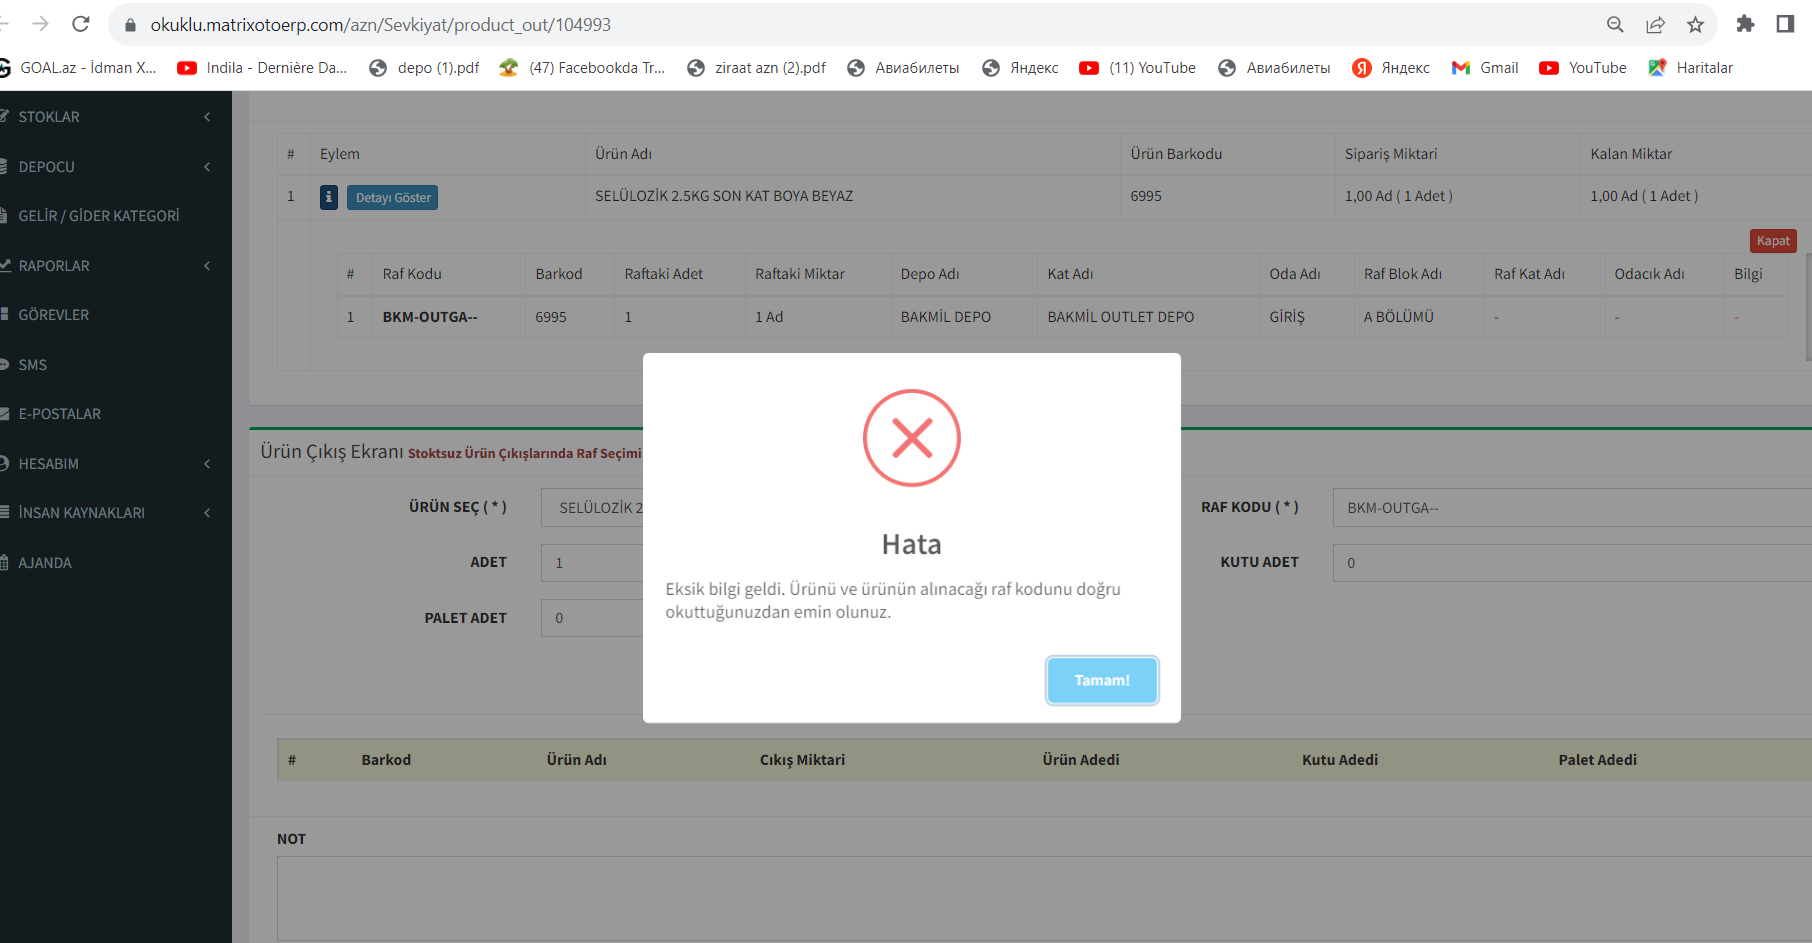The width and height of the screenshot is (1812, 943).
Task: Expand the STOKLAR sidebar menu
Action: [x=110, y=117]
